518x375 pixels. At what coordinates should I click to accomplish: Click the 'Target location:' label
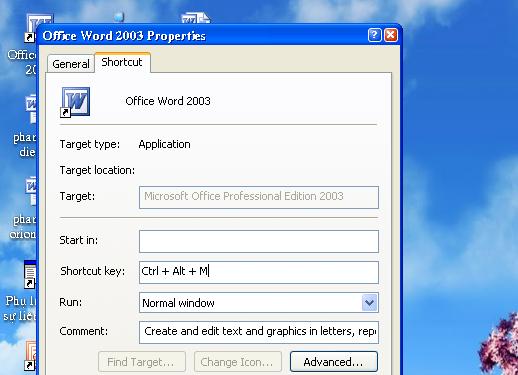(x=97, y=170)
